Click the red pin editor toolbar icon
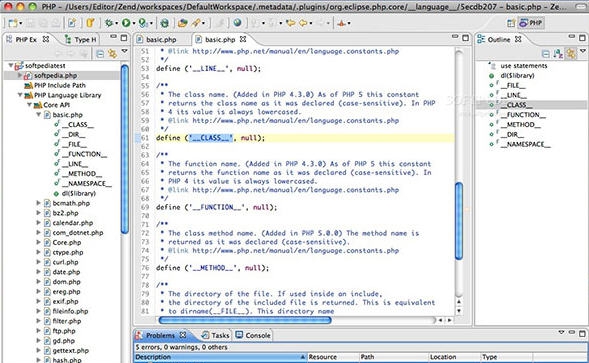 pos(341,23)
